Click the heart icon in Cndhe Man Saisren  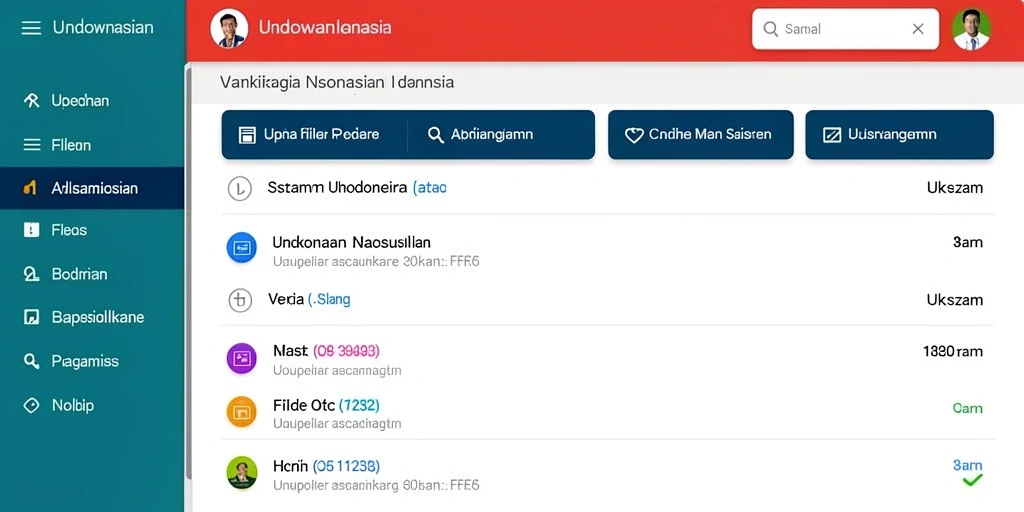click(x=634, y=135)
